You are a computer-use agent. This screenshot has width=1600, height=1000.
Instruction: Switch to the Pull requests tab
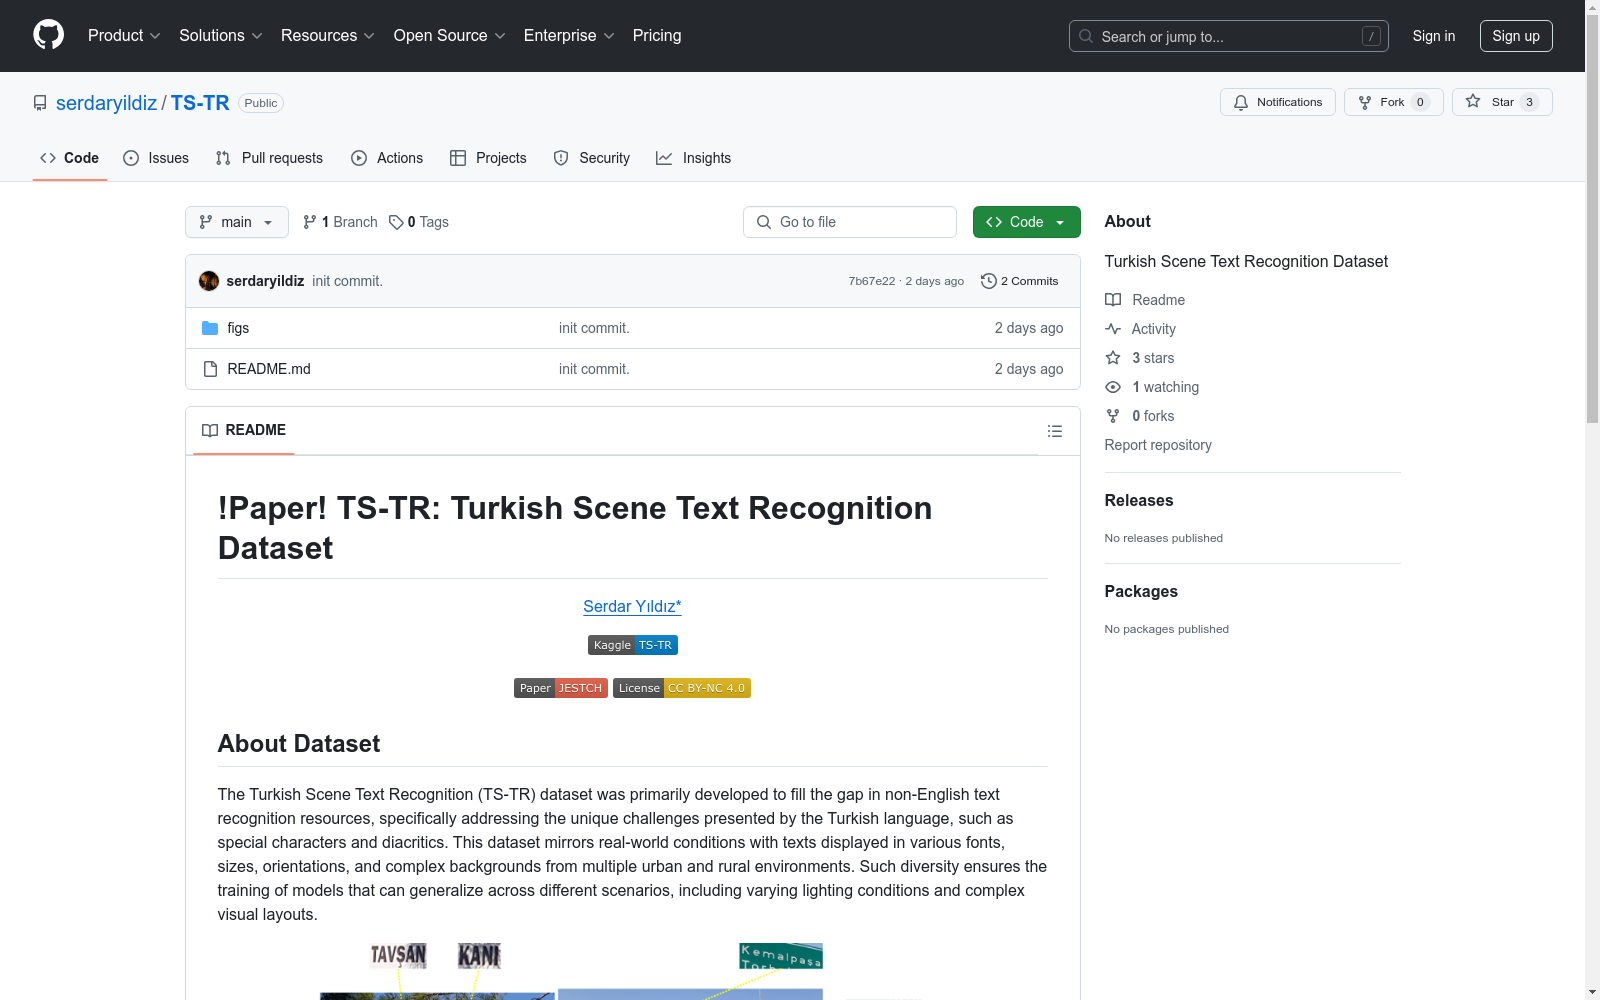point(269,158)
